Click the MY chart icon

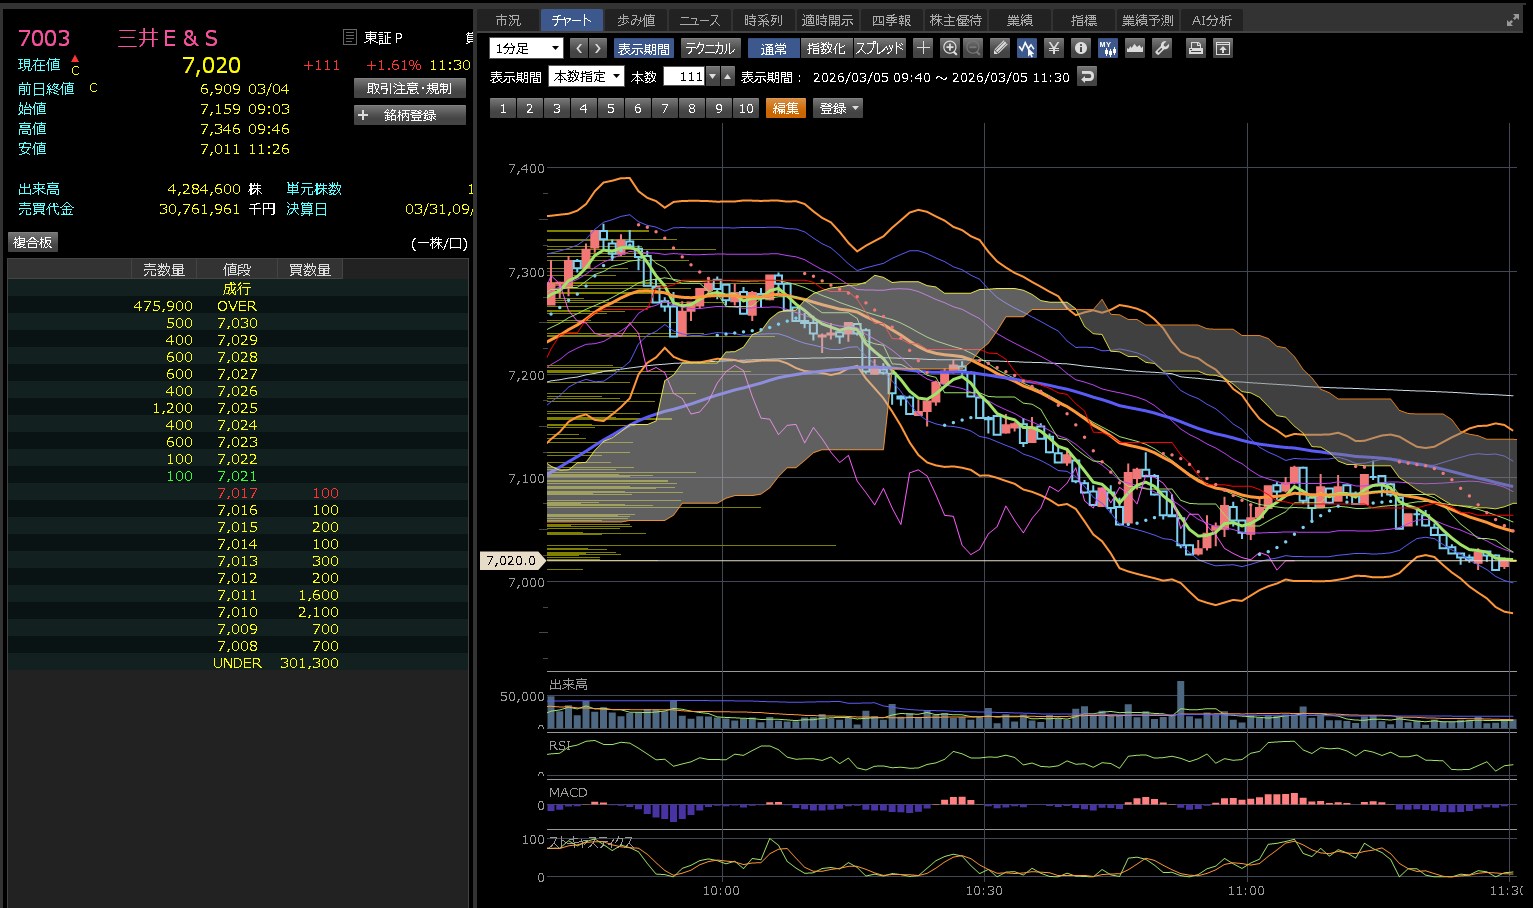click(1107, 48)
